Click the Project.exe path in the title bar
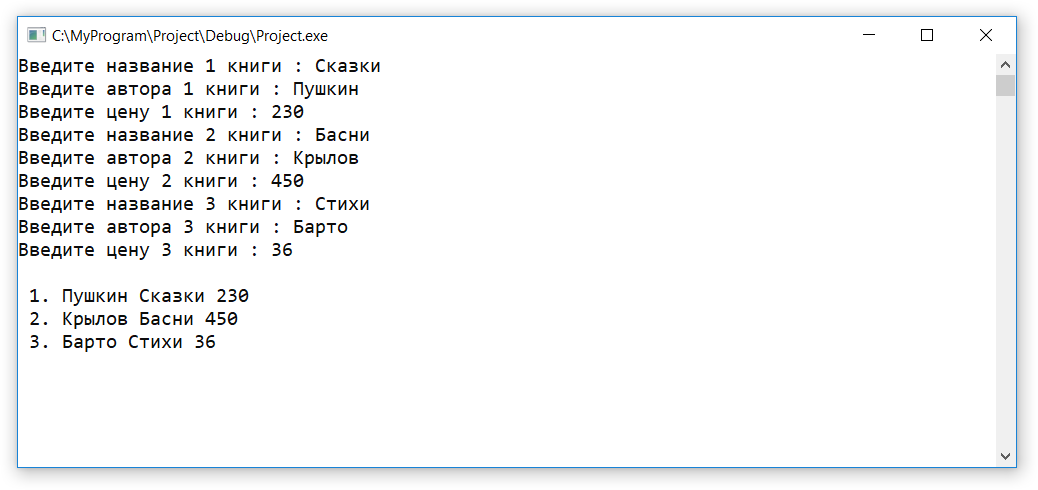Image resolution: width=1038 pixels, height=490 pixels. pos(189,36)
